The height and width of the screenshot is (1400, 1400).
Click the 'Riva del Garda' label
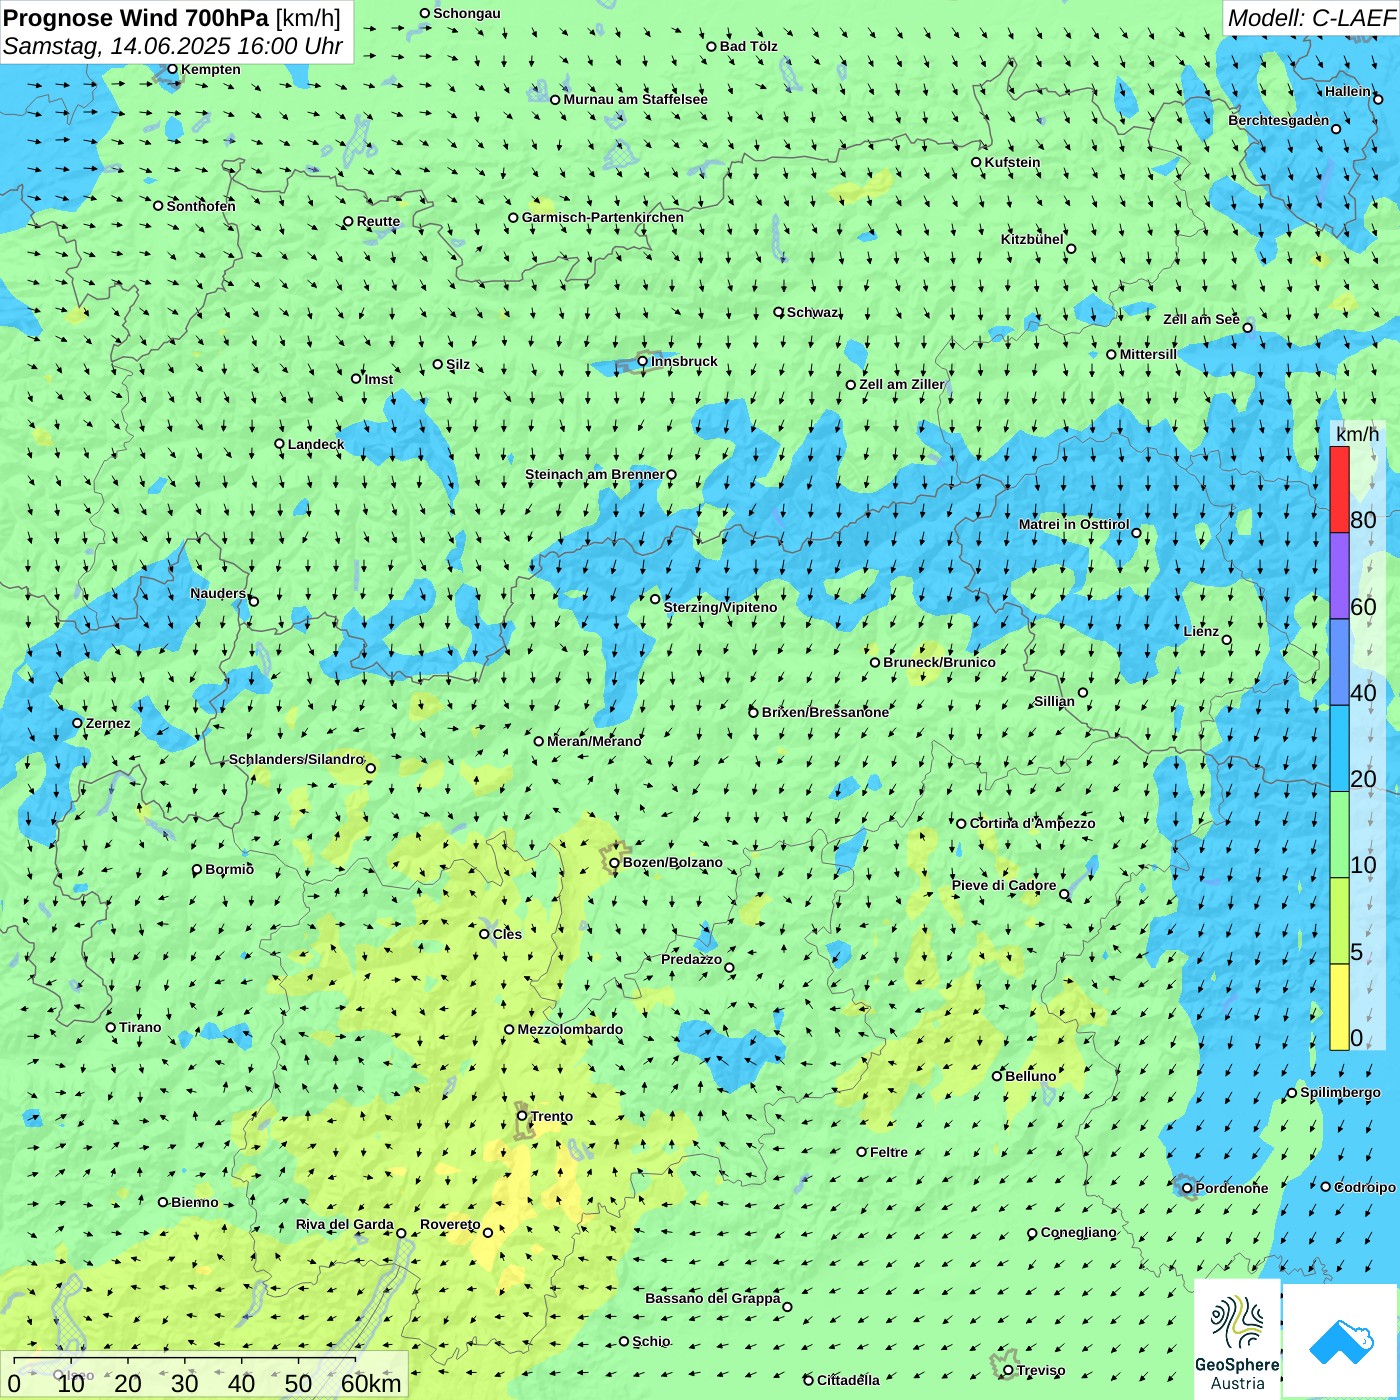345,1224
